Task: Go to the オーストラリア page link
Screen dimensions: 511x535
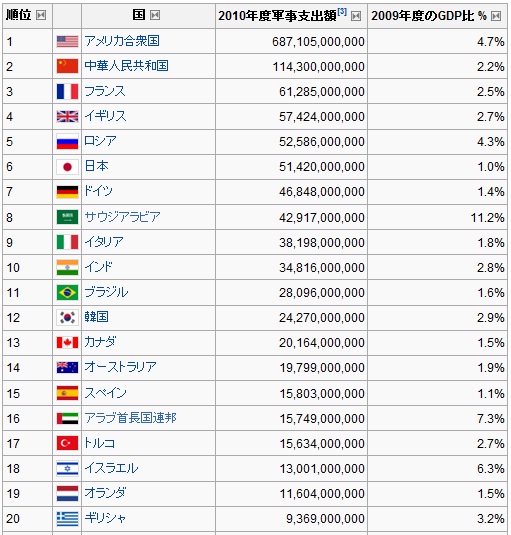Action: coord(120,367)
